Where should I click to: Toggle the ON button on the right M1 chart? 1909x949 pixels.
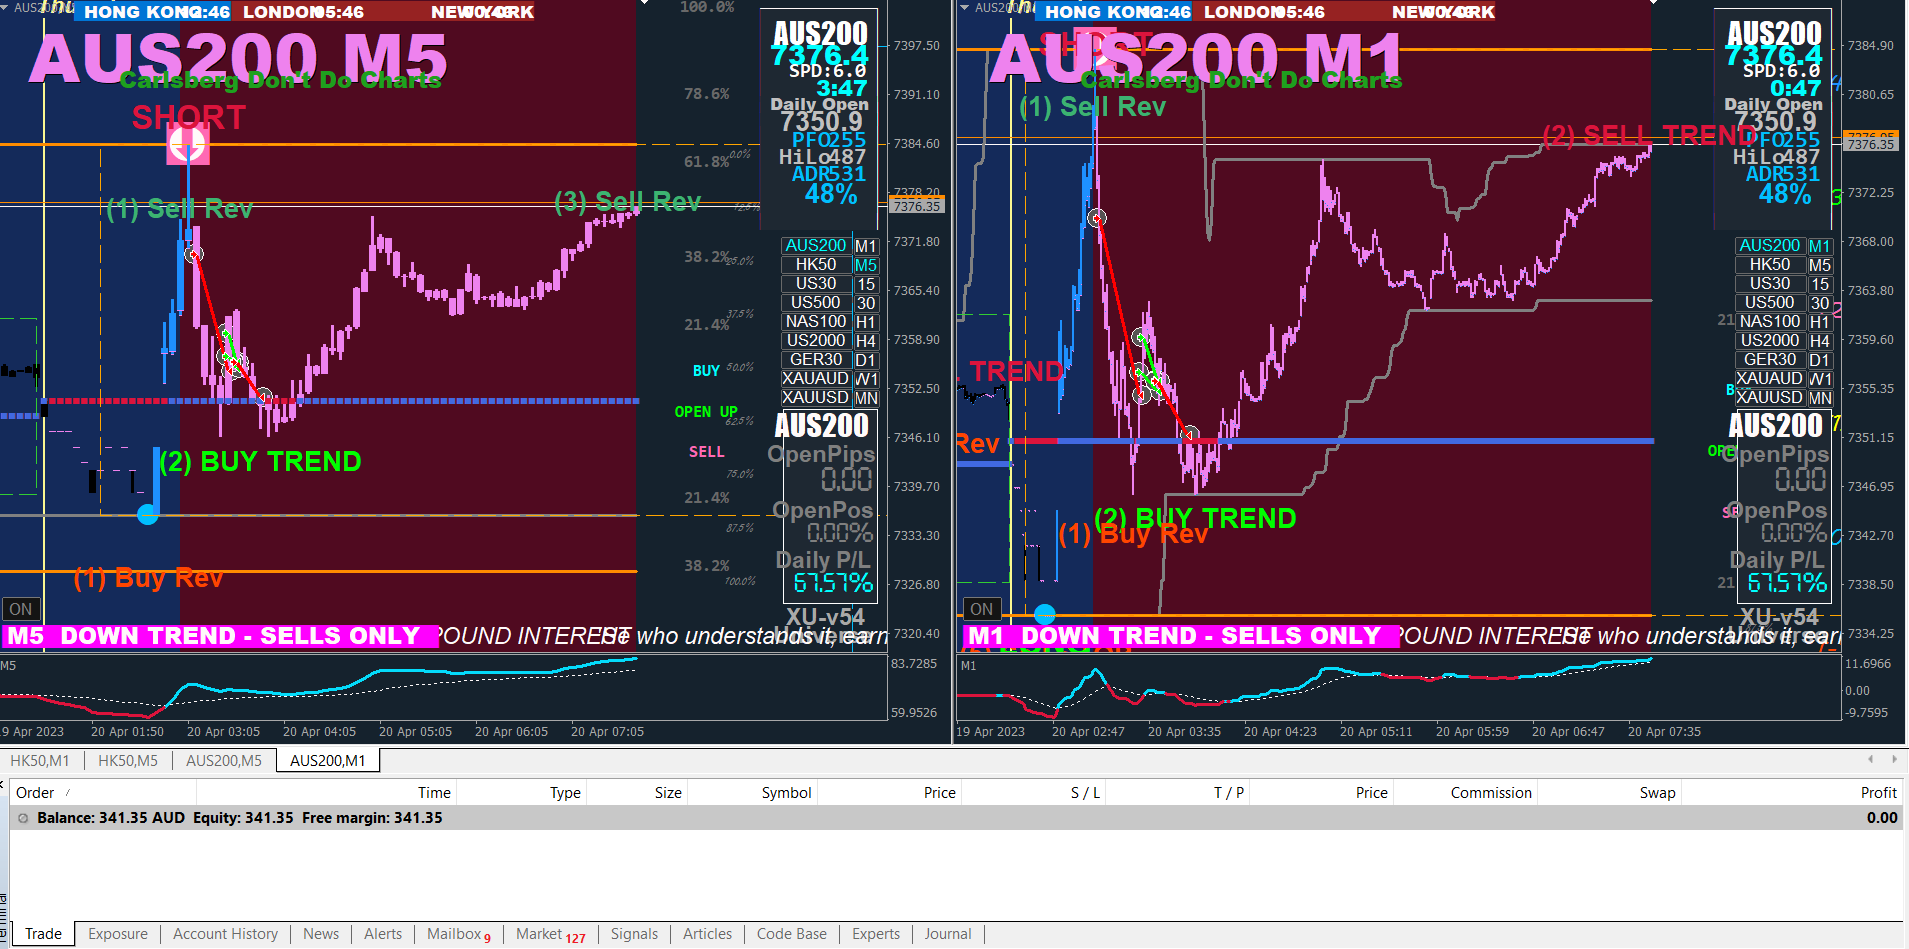click(x=982, y=609)
